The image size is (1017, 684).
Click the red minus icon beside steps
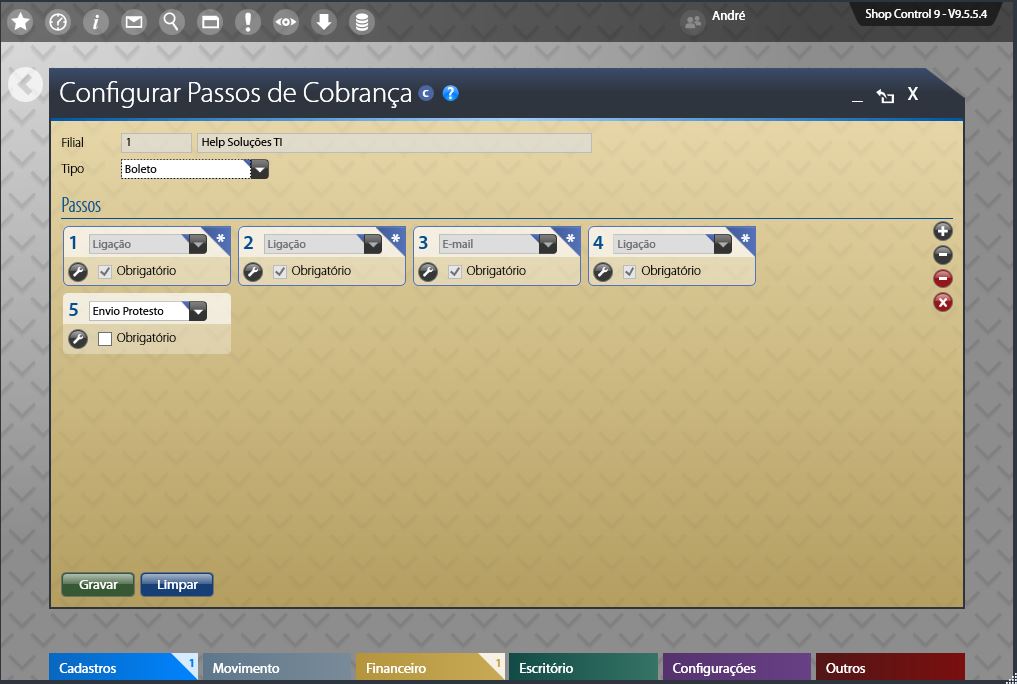[942, 278]
